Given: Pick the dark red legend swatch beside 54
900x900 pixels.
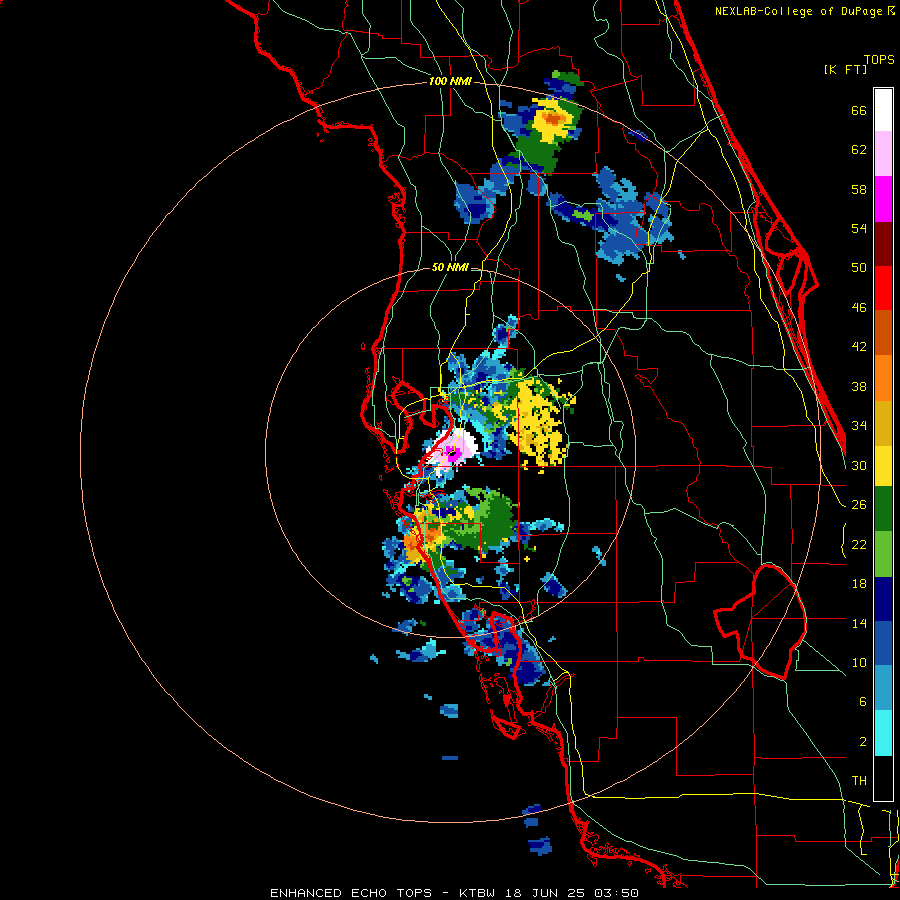Looking at the screenshot, I should click(883, 244).
